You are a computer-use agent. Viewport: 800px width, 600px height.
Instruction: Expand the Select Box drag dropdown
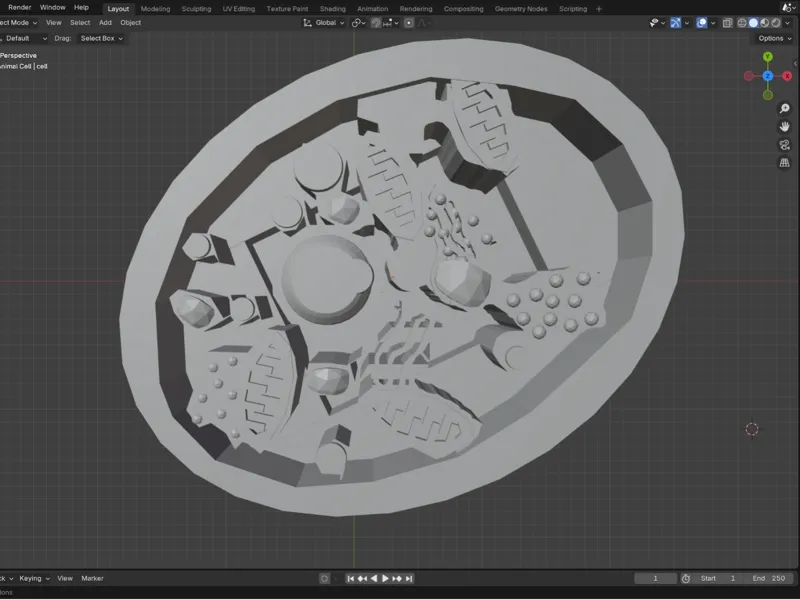pos(101,38)
